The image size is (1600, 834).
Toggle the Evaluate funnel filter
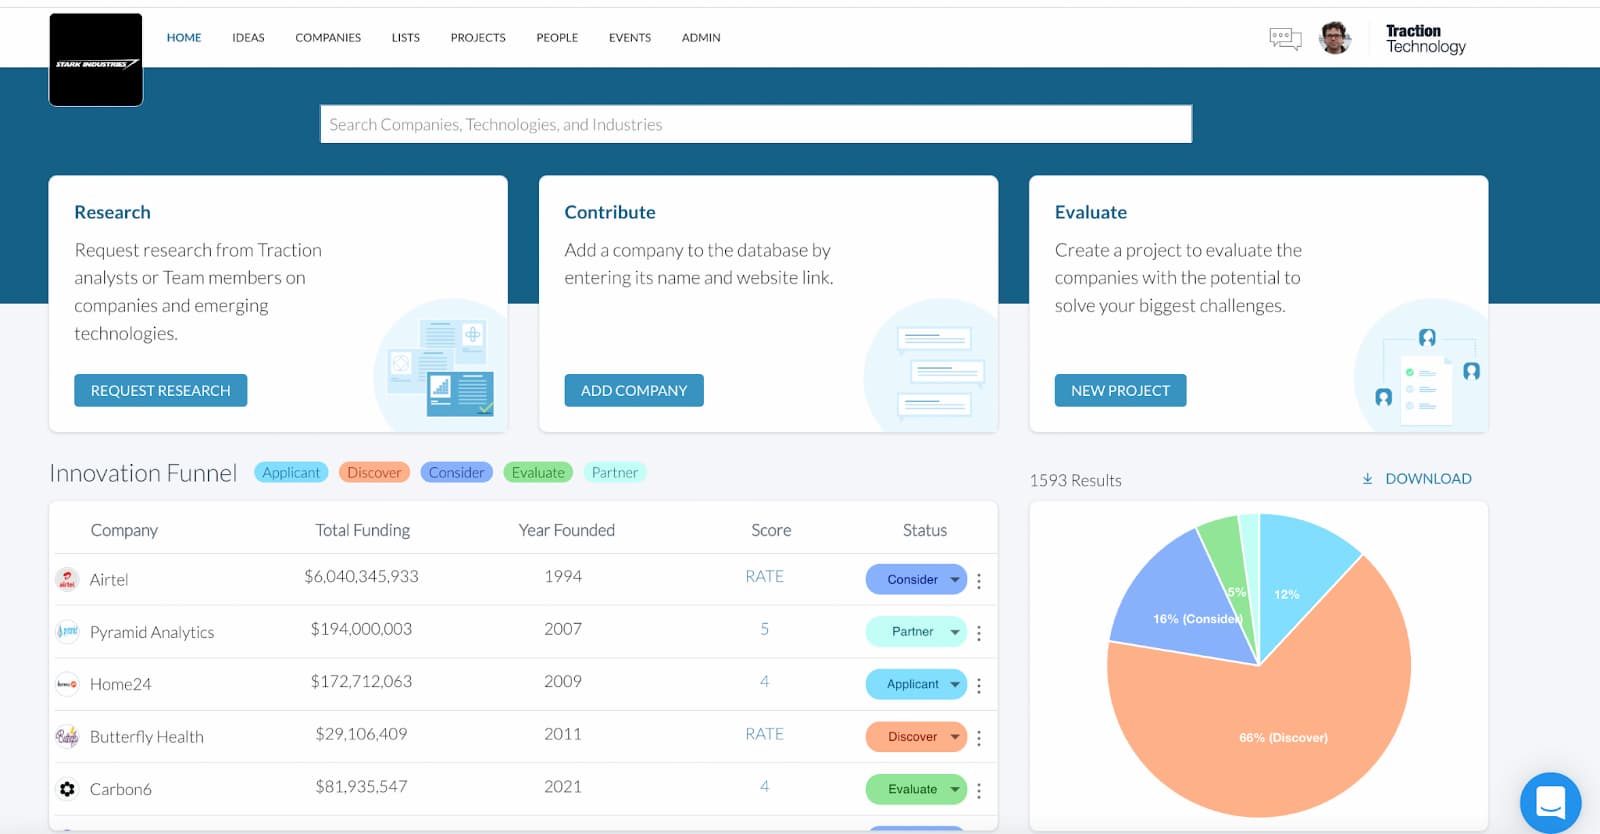click(x=538, y=473)
